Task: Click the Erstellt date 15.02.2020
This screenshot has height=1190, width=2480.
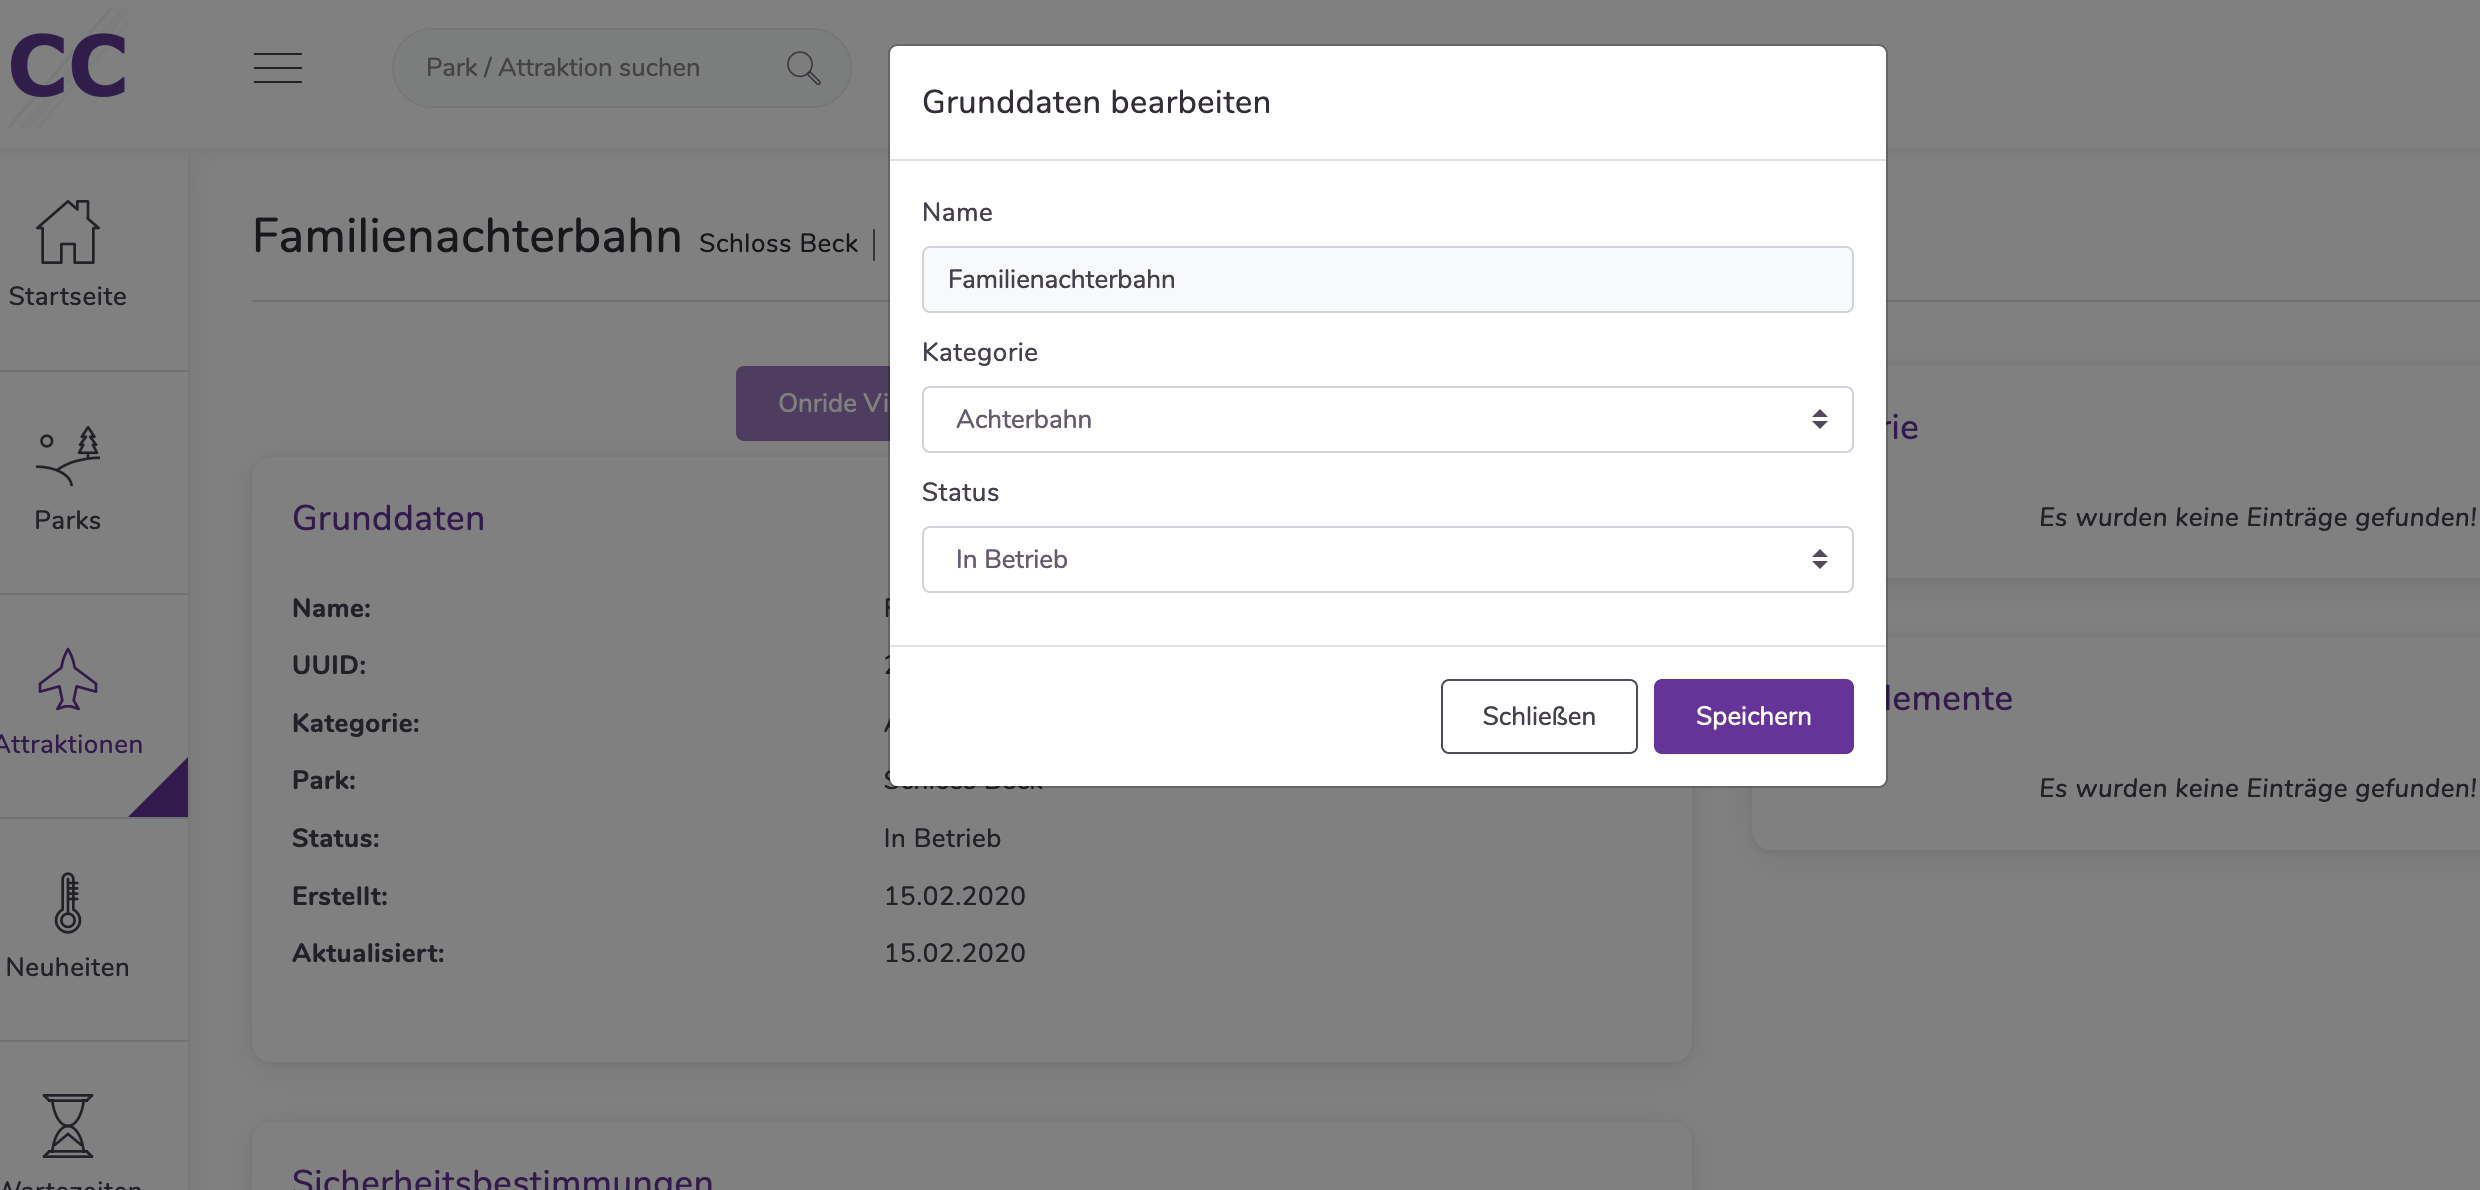Action: click(x=954, y=896)
